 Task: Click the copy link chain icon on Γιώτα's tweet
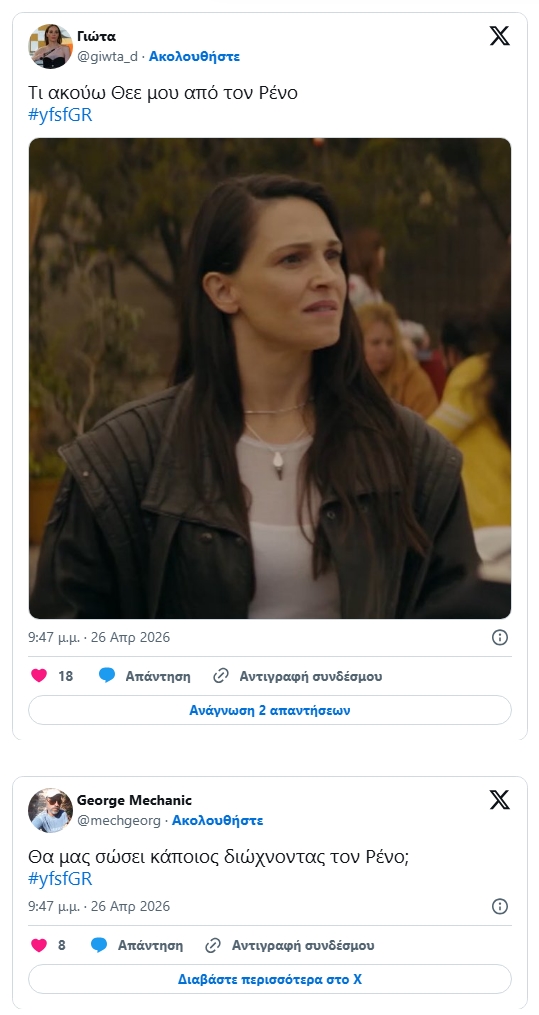click(221, 676)
